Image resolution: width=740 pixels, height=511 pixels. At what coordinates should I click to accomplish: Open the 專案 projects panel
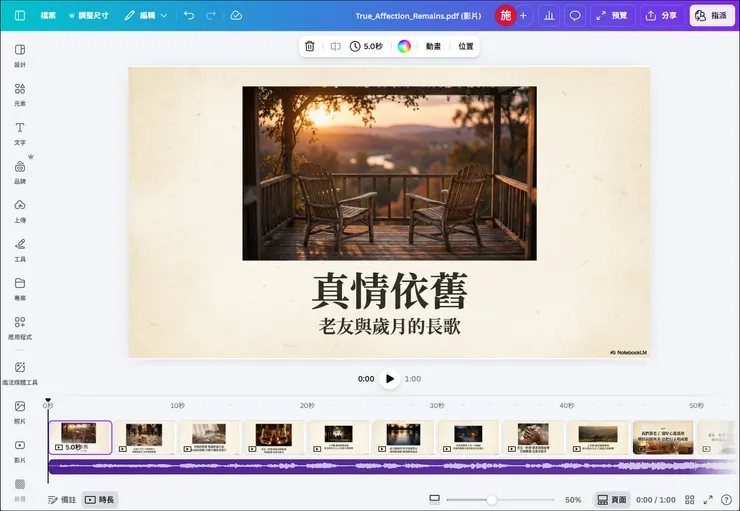(x=20, y=289)
